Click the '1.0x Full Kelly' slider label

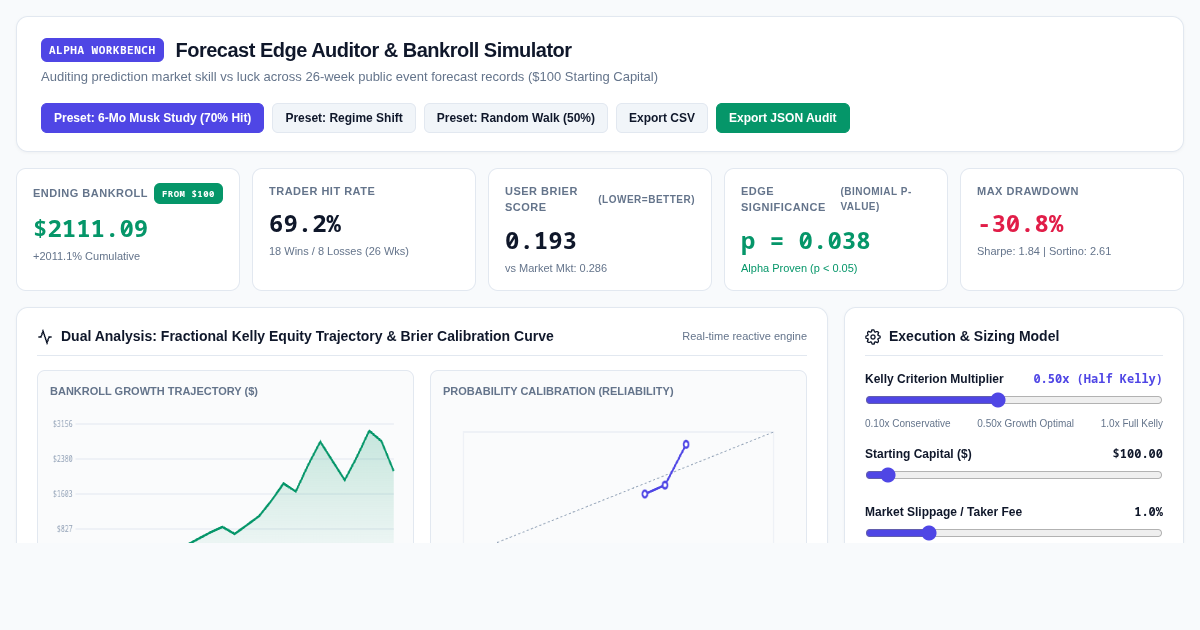1132,424
